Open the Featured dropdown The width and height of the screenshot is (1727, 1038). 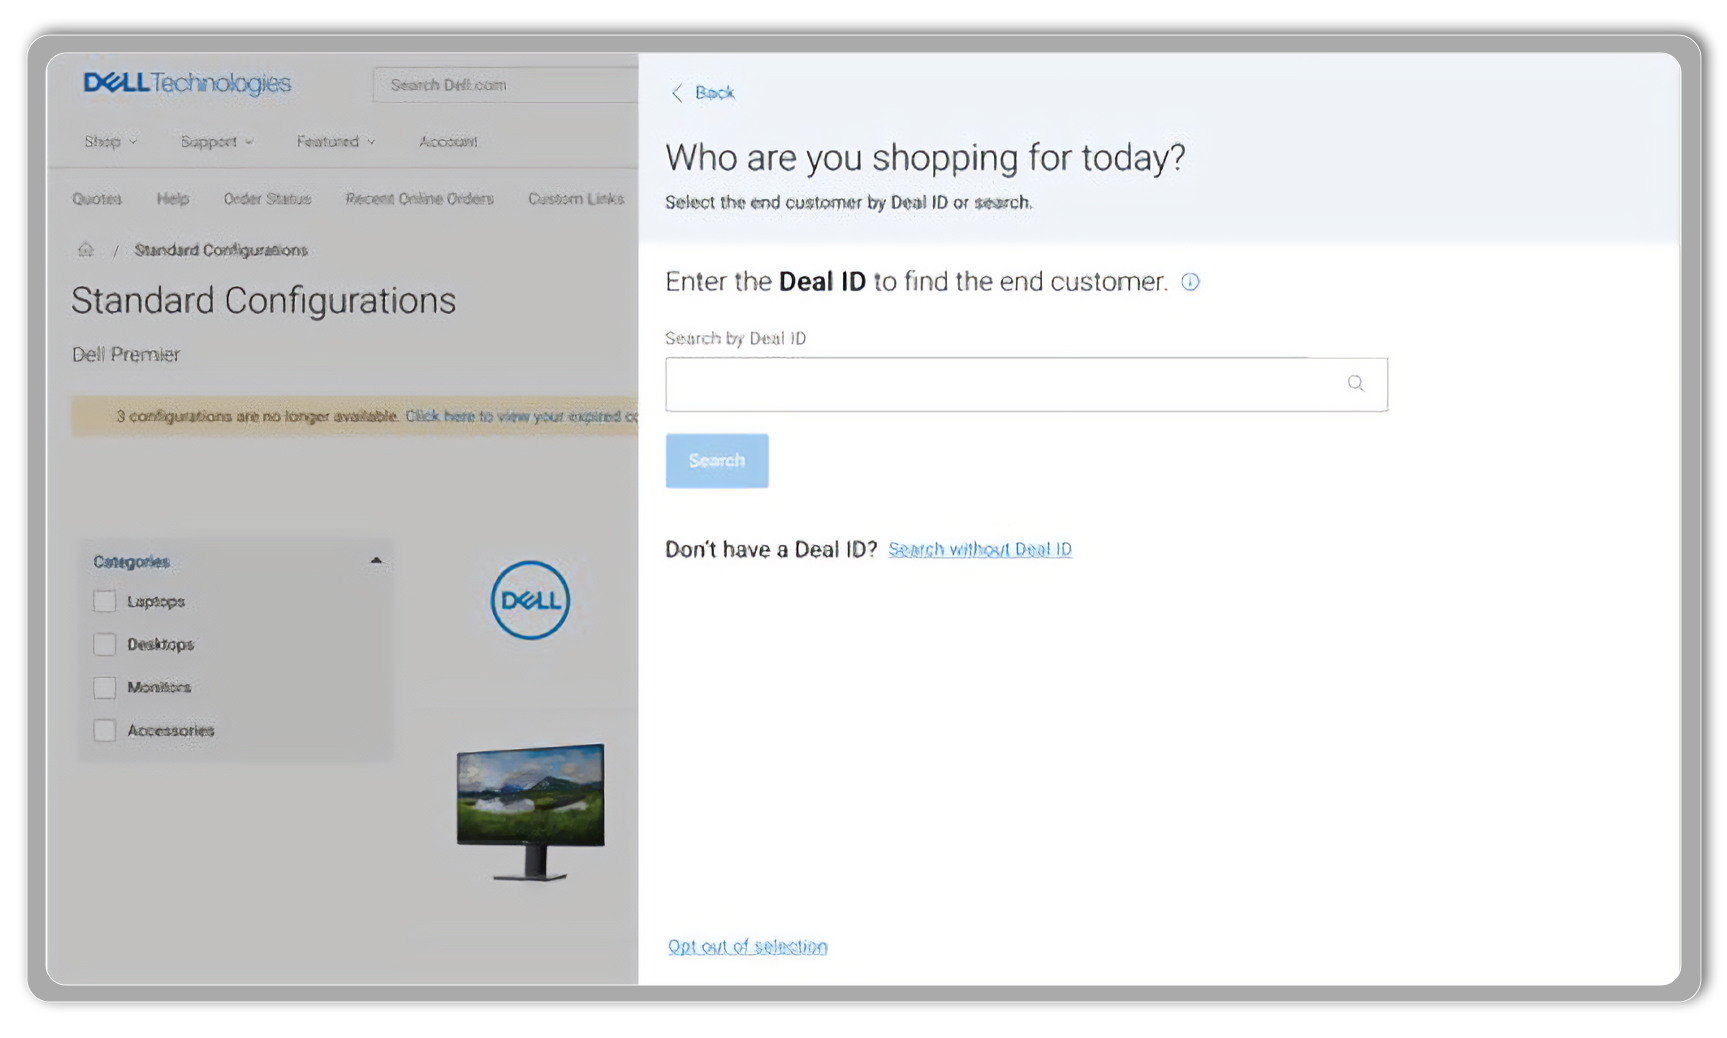(x=335, y=141)
